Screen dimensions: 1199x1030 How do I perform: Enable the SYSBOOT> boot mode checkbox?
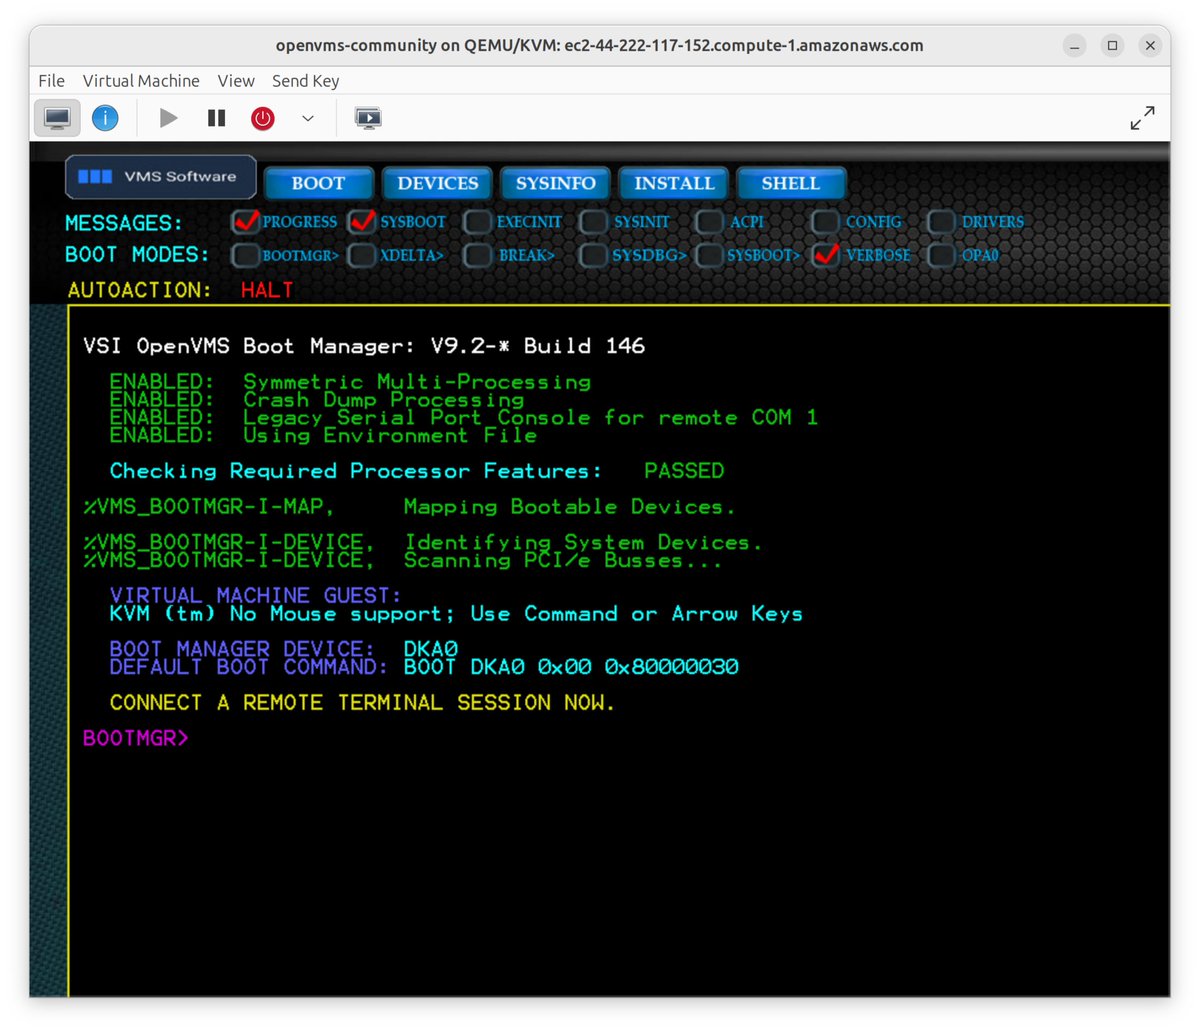click(709, 255)
